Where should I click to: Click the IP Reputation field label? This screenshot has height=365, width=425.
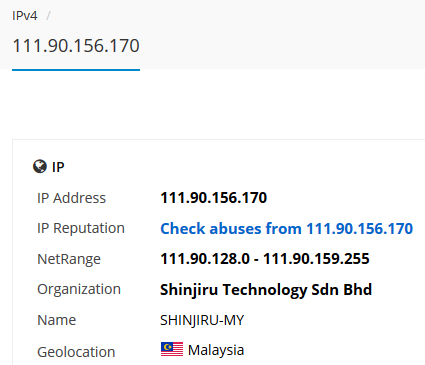pos(81,229)
